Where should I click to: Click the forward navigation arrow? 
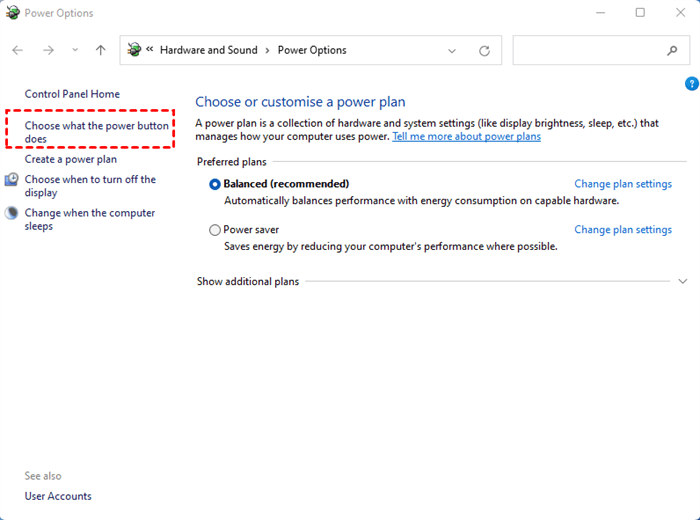pos(48,50)
